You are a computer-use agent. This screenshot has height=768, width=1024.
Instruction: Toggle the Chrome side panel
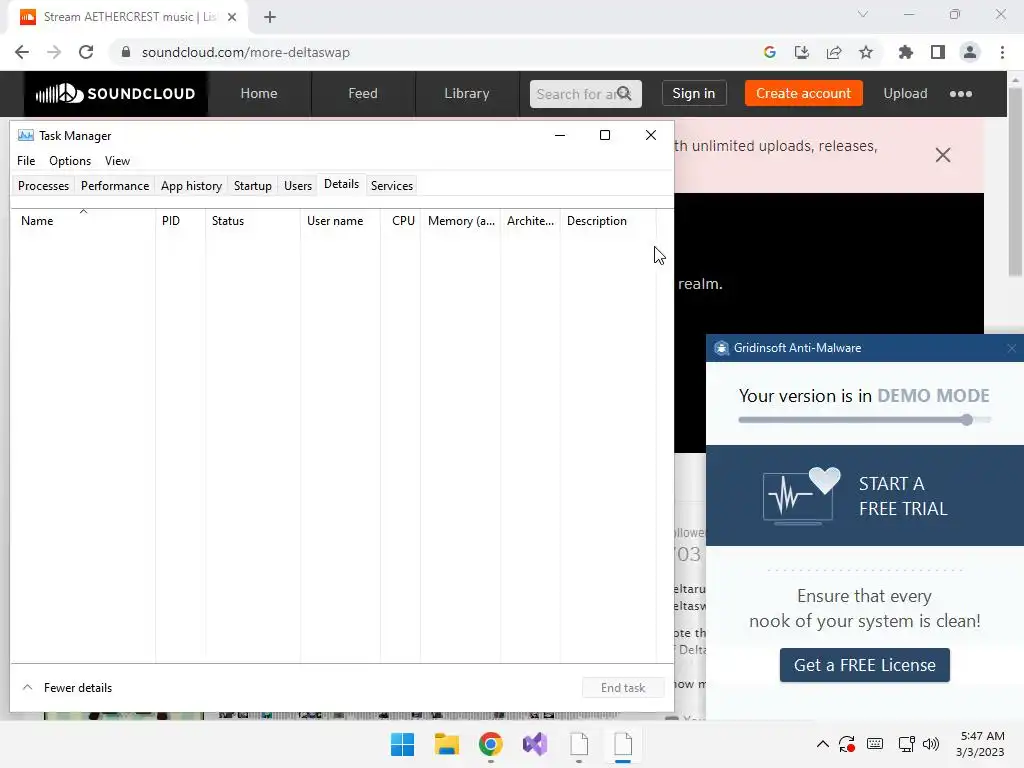(938, 52)
